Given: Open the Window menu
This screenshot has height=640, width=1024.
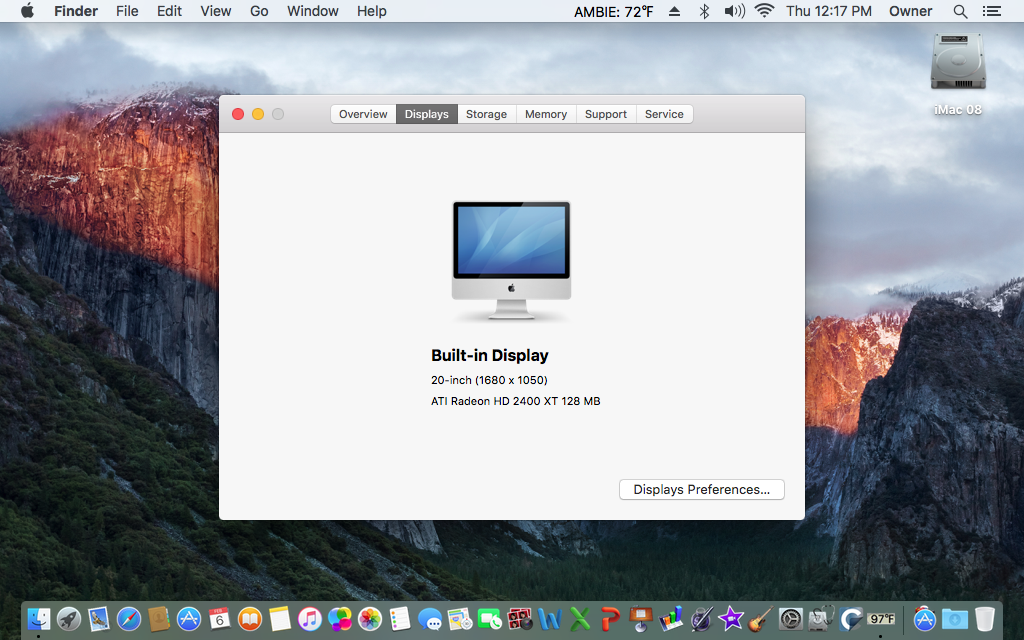Looking at the screenshot, I should (313, 11).
